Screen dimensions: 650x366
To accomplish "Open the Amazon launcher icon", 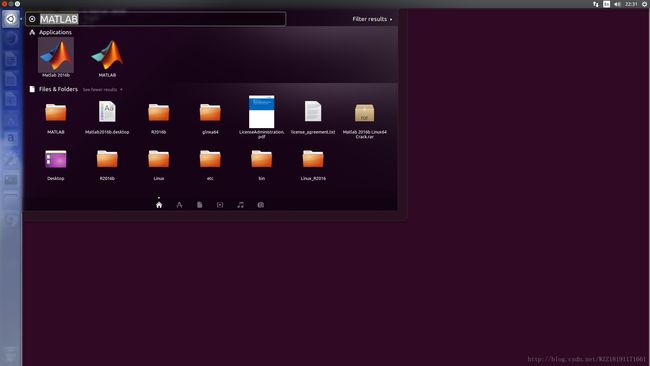I will (x=11, y=138).
